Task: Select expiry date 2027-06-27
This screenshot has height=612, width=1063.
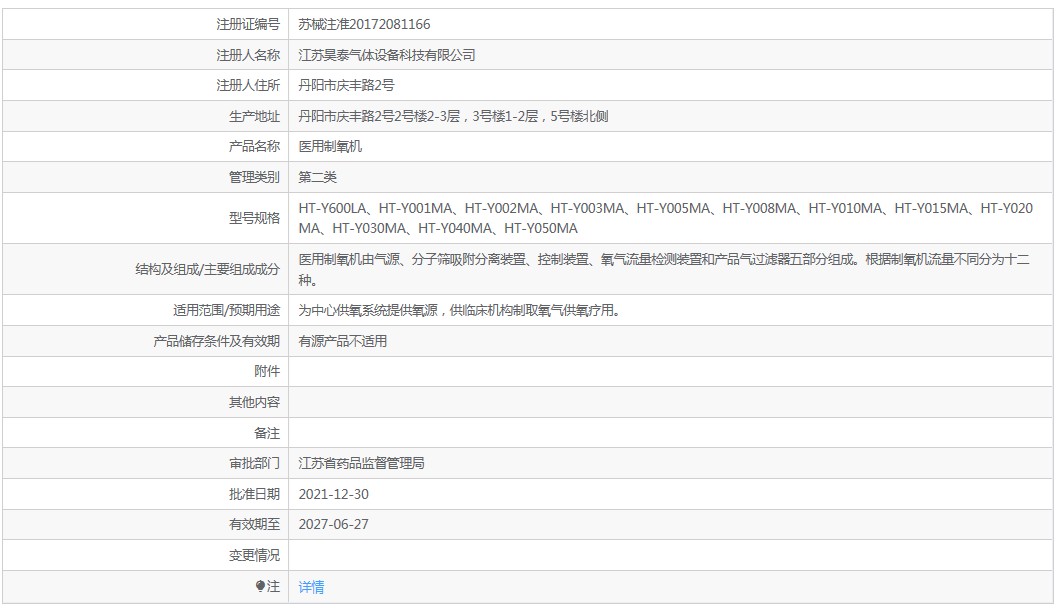Action: click(334, 524)
